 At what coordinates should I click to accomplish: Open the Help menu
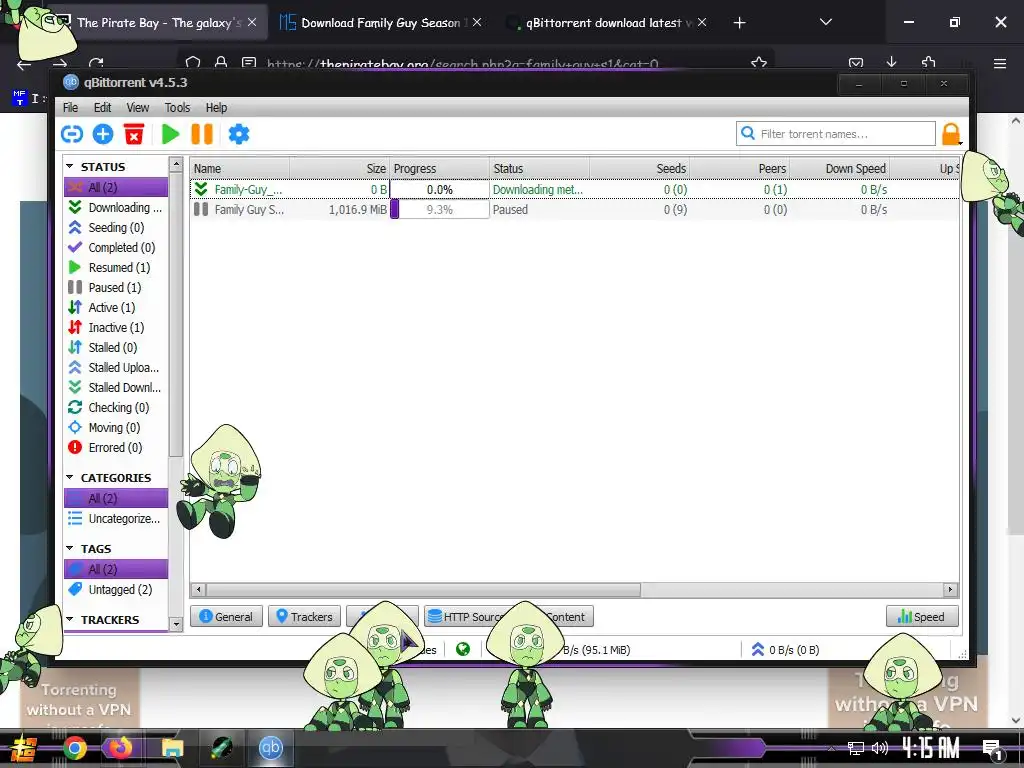[216, 108]
